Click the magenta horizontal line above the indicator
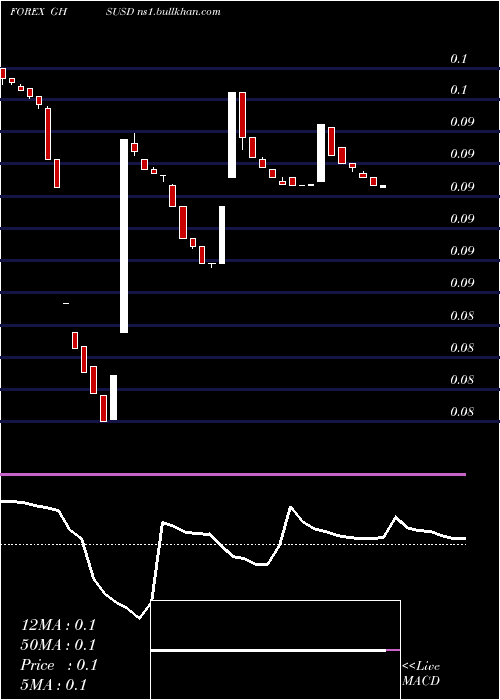Viewport: 500px width, 700px height. click(x=233, y=474)
